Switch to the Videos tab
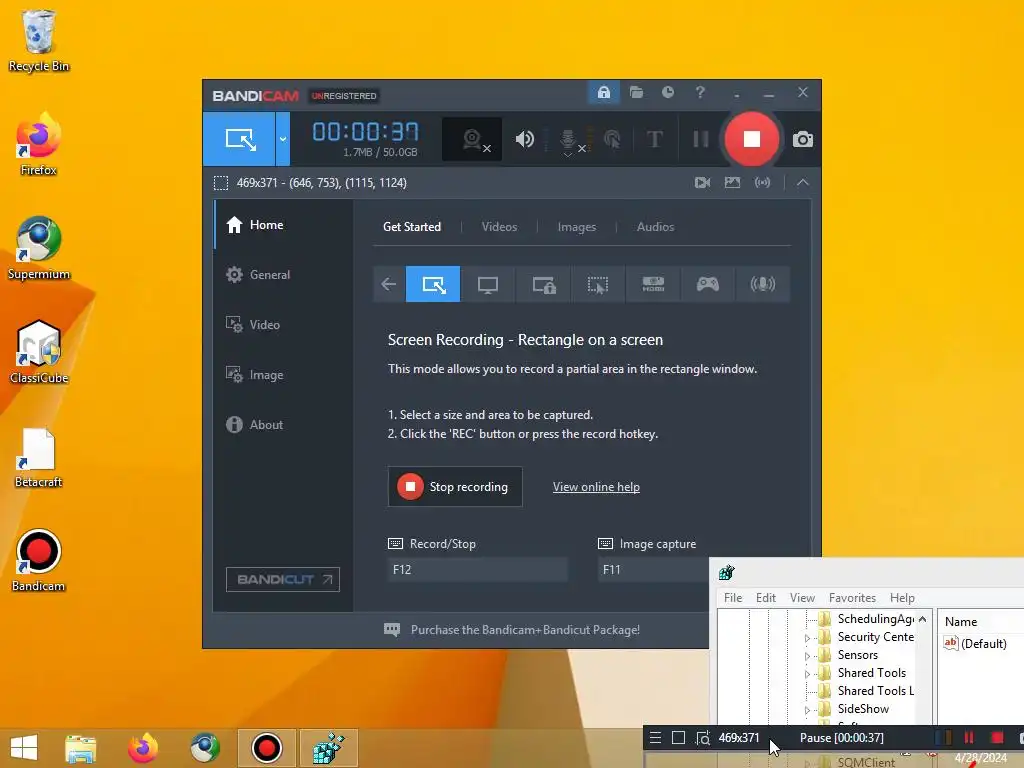This screenshot has height=768, width=1024. point(499,227)
